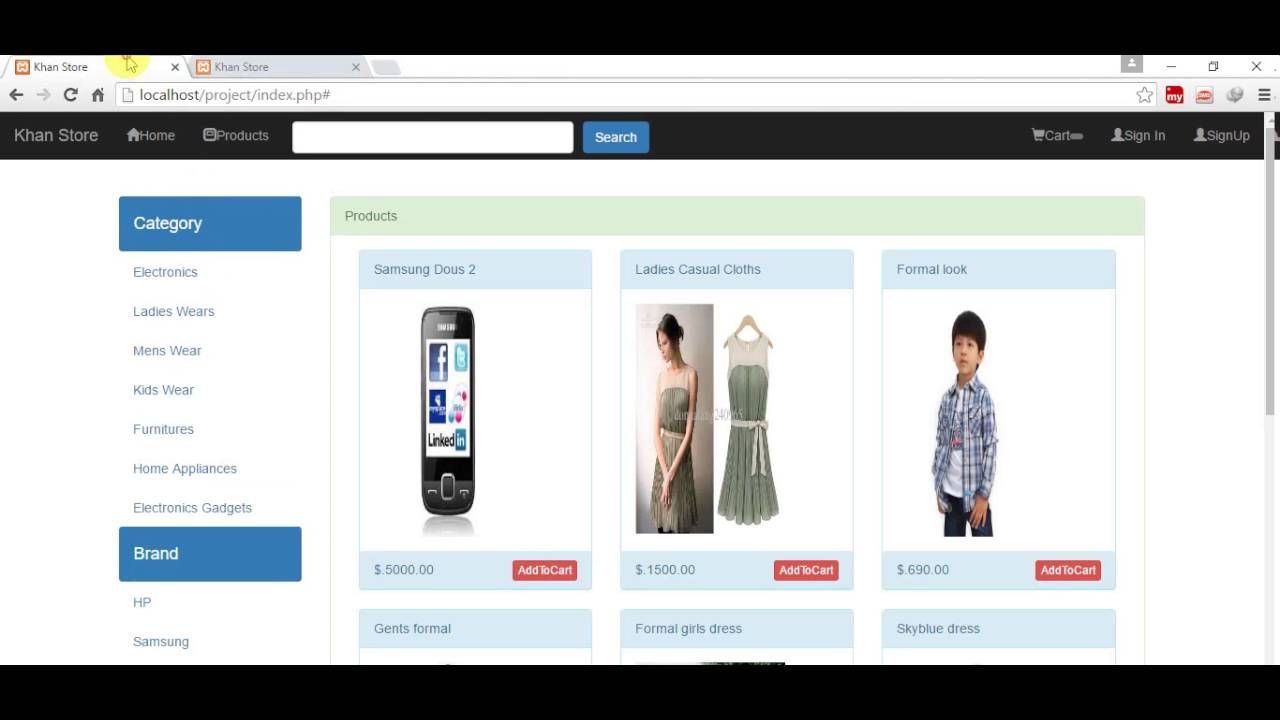This screenshot has height=720, width=1280.
Task: Click the 'Formal girls dress' title
Action: pyautogui.click(x=689, y=628)
